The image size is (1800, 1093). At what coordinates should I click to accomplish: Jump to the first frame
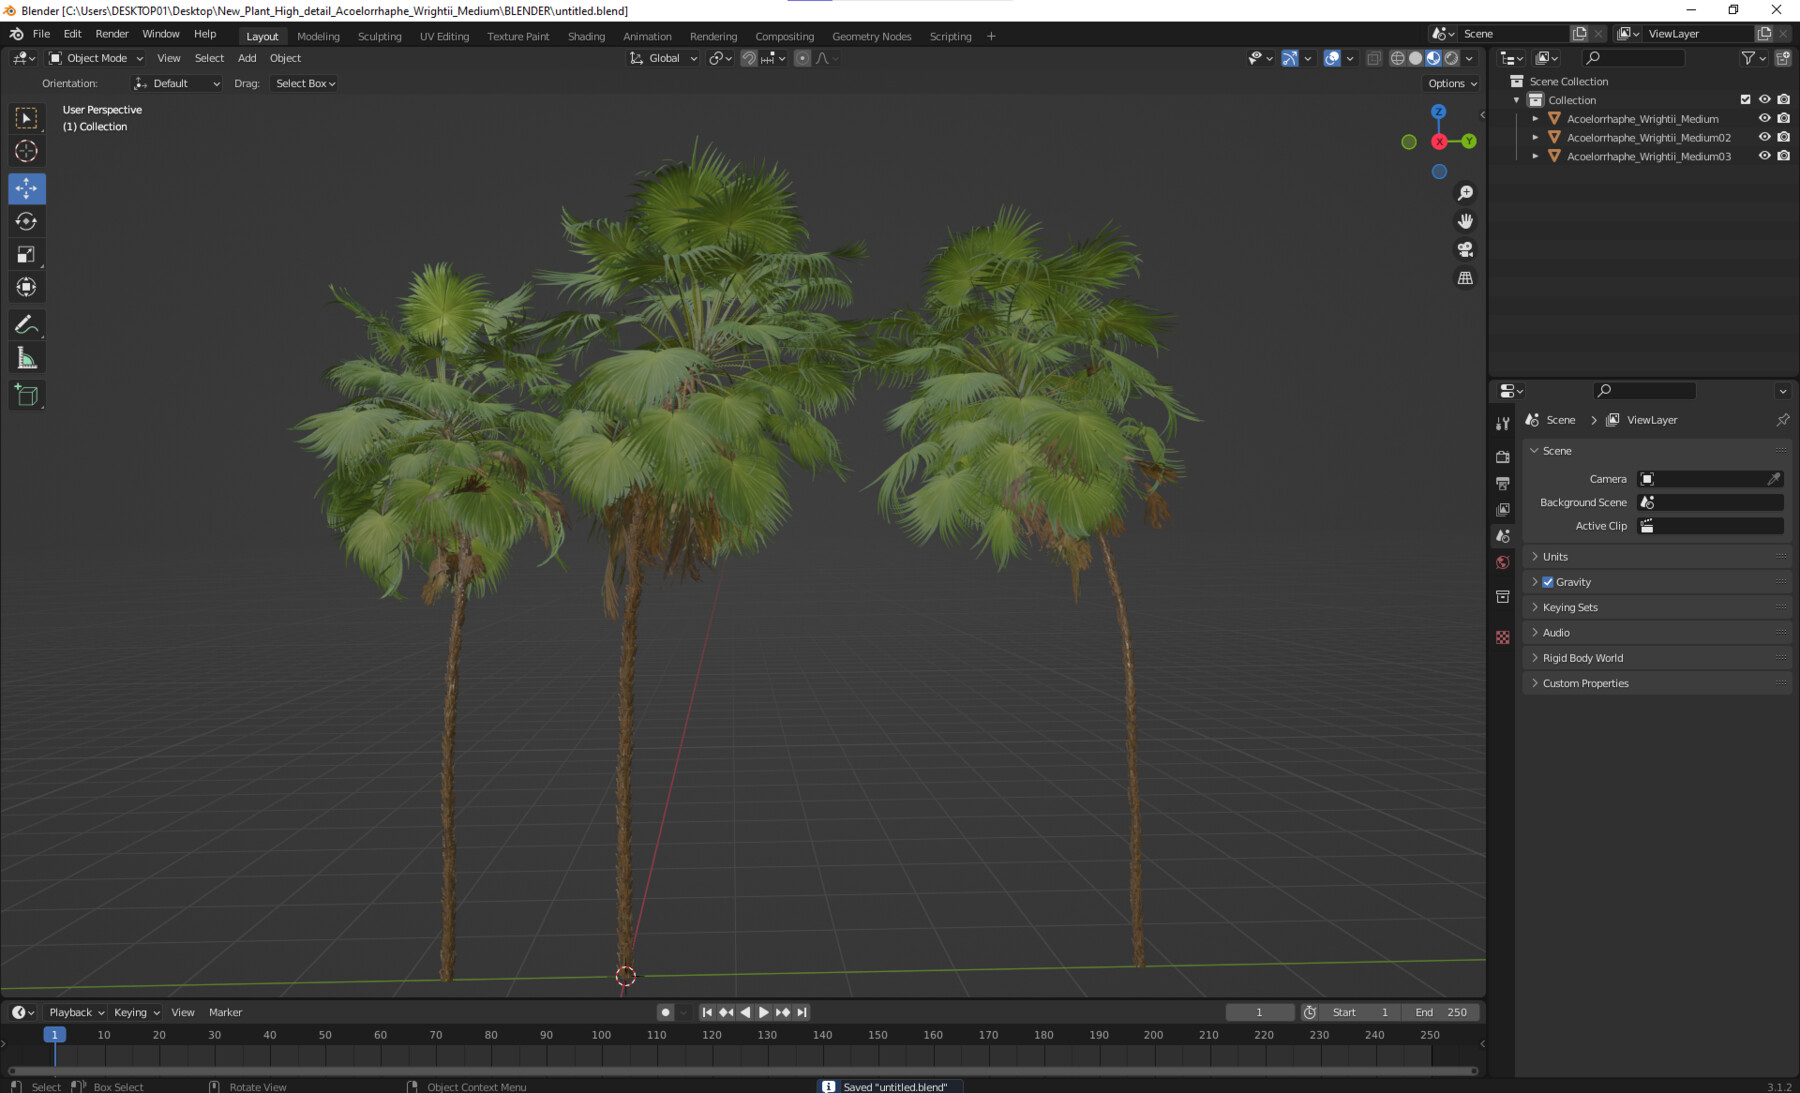click(x=707, y=1013)
